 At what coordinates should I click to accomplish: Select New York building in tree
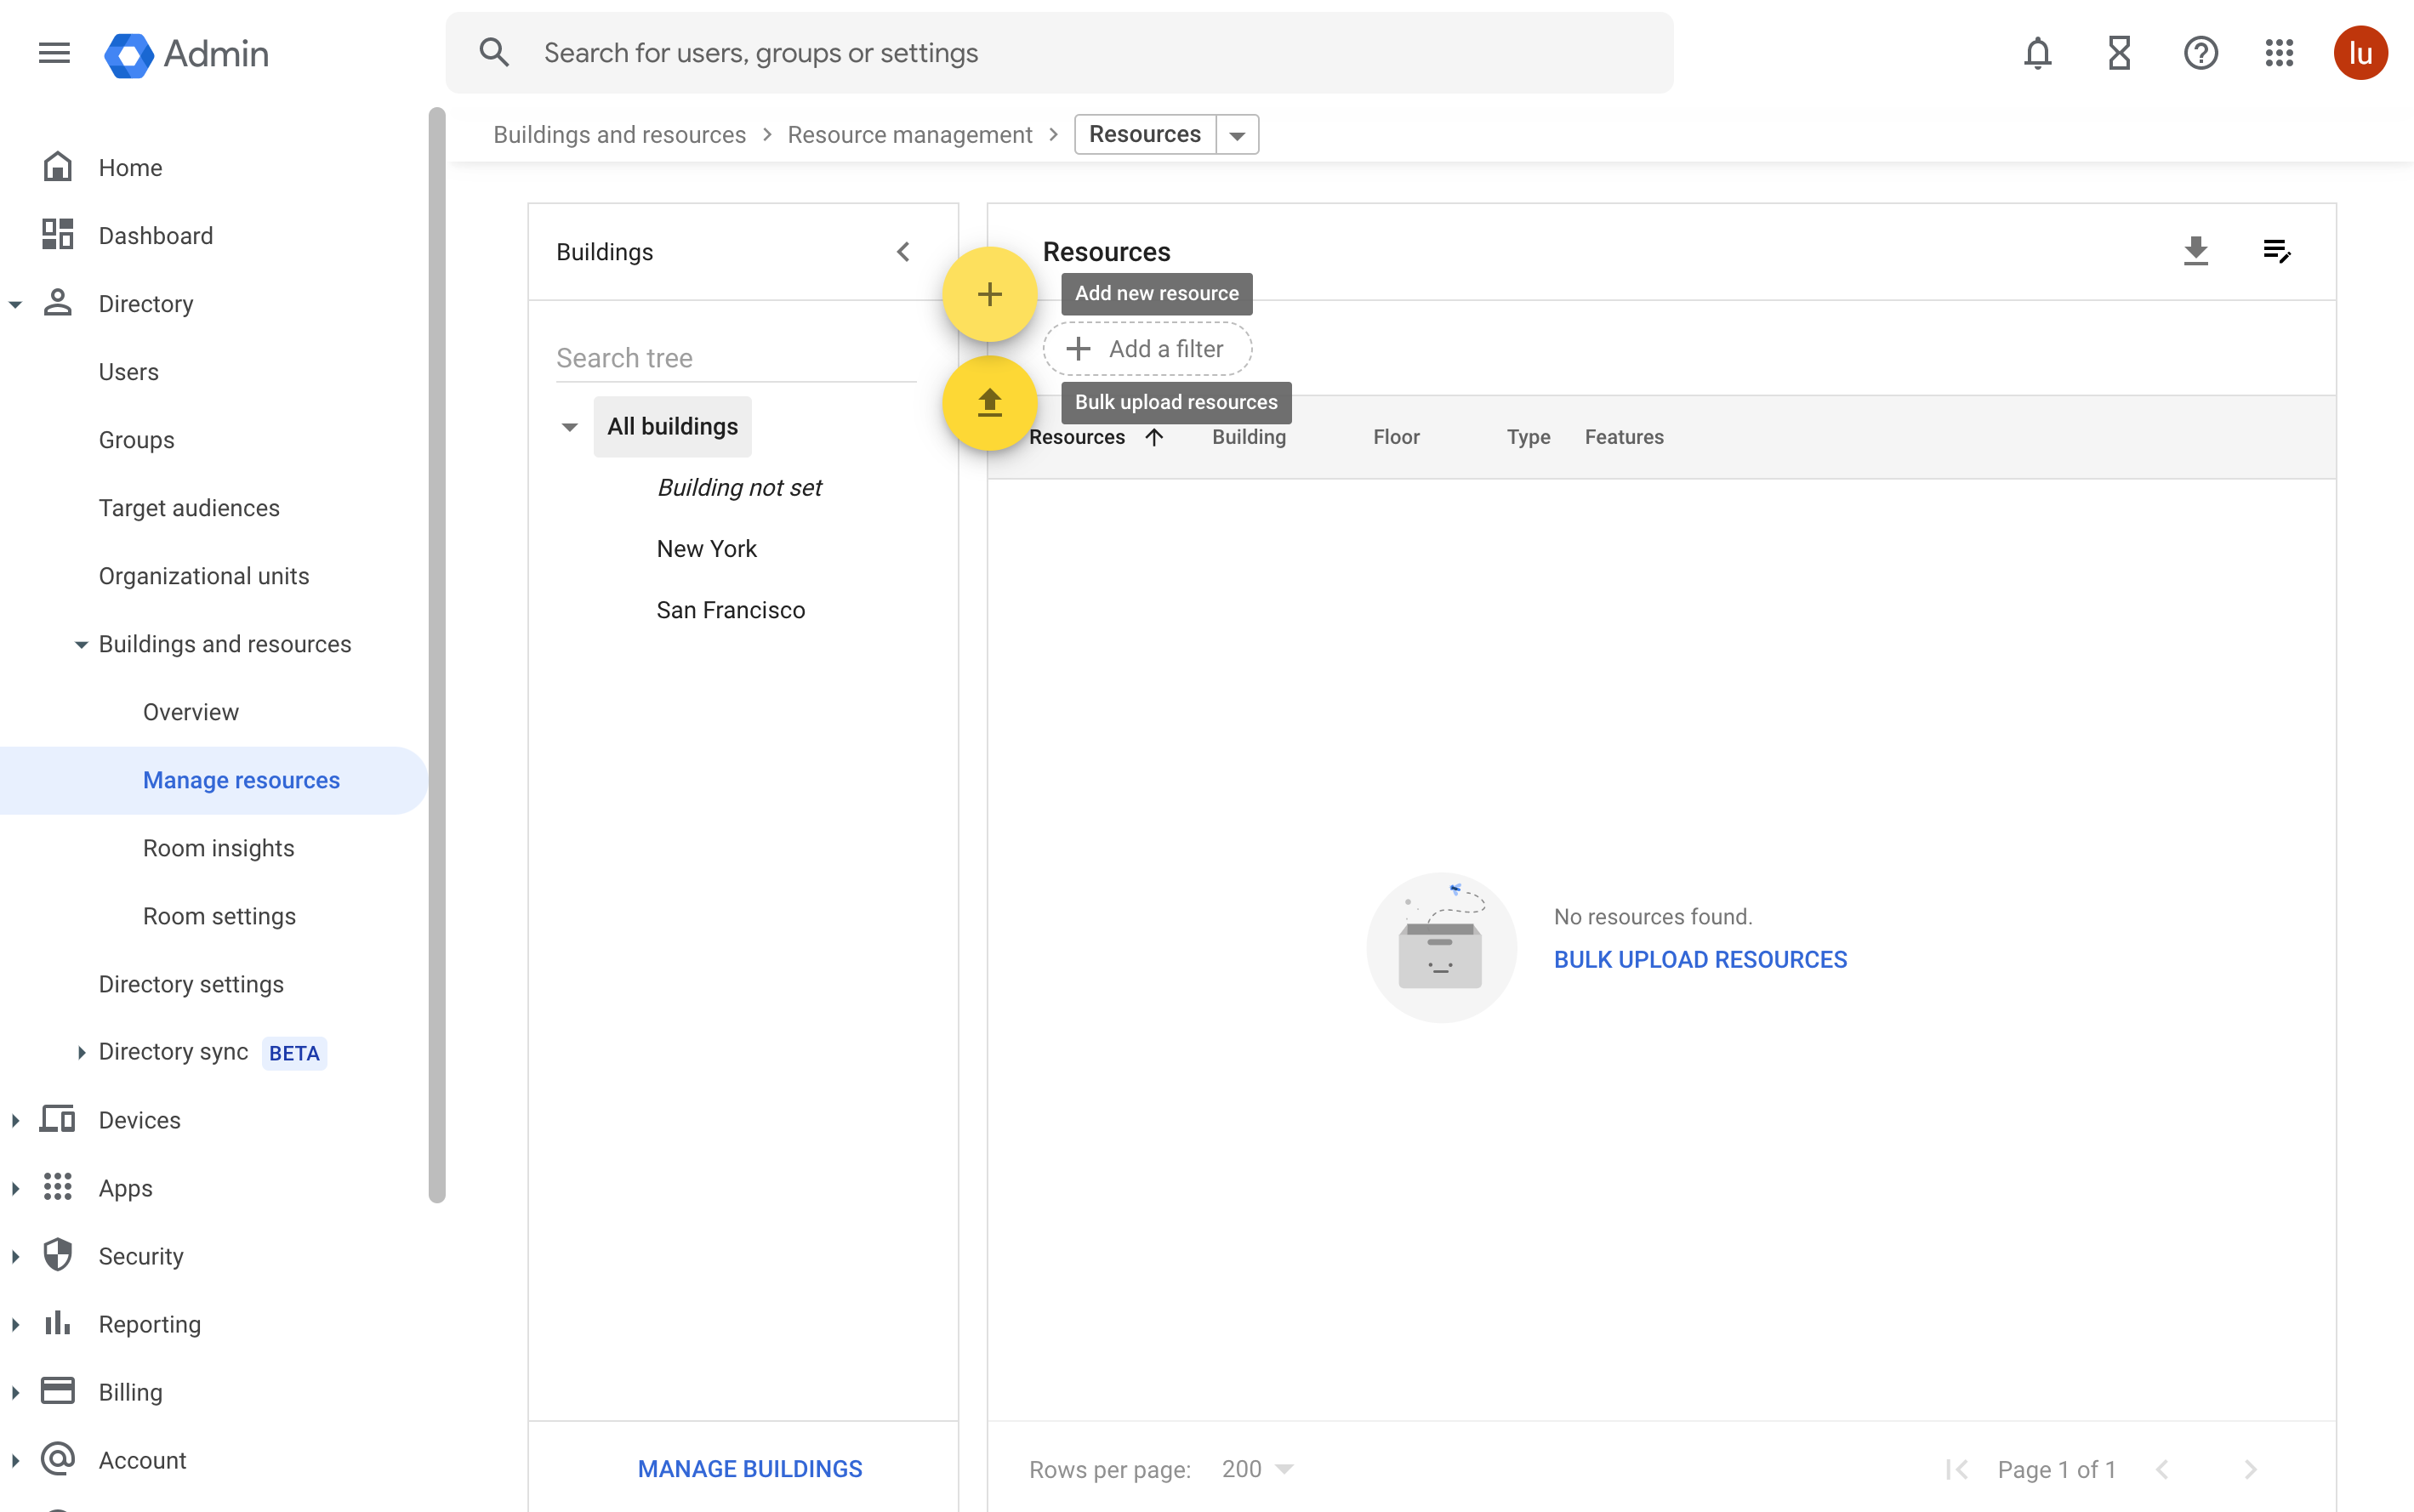click(707, 549)
